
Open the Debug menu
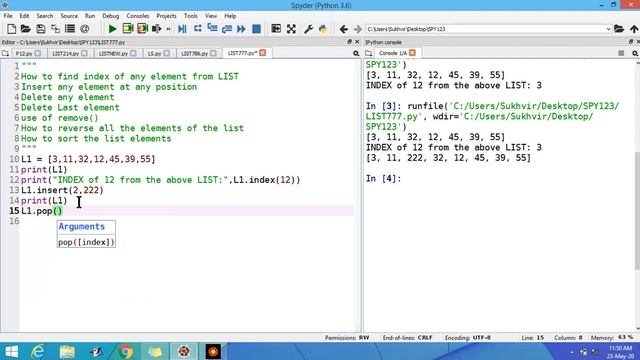pos(110,16)
